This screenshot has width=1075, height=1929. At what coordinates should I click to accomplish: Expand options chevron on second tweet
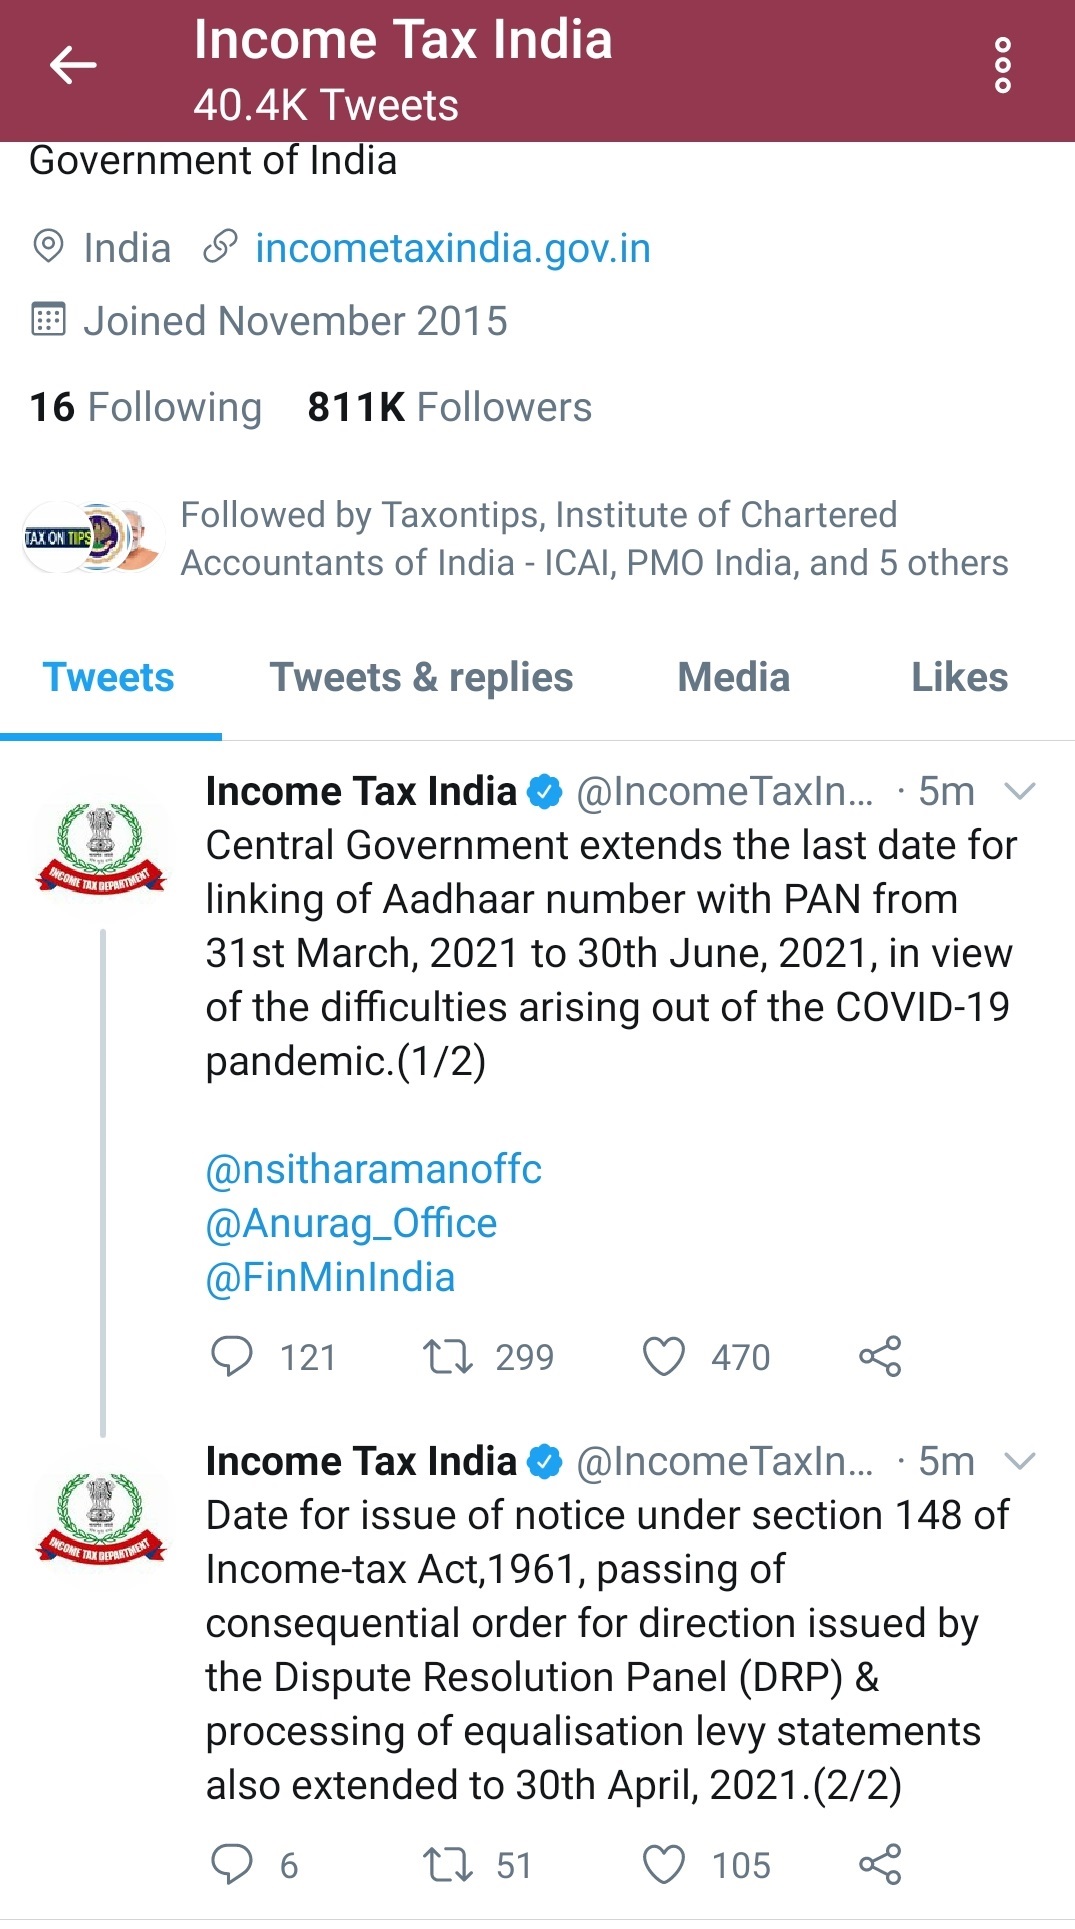coord(1019,1462)
